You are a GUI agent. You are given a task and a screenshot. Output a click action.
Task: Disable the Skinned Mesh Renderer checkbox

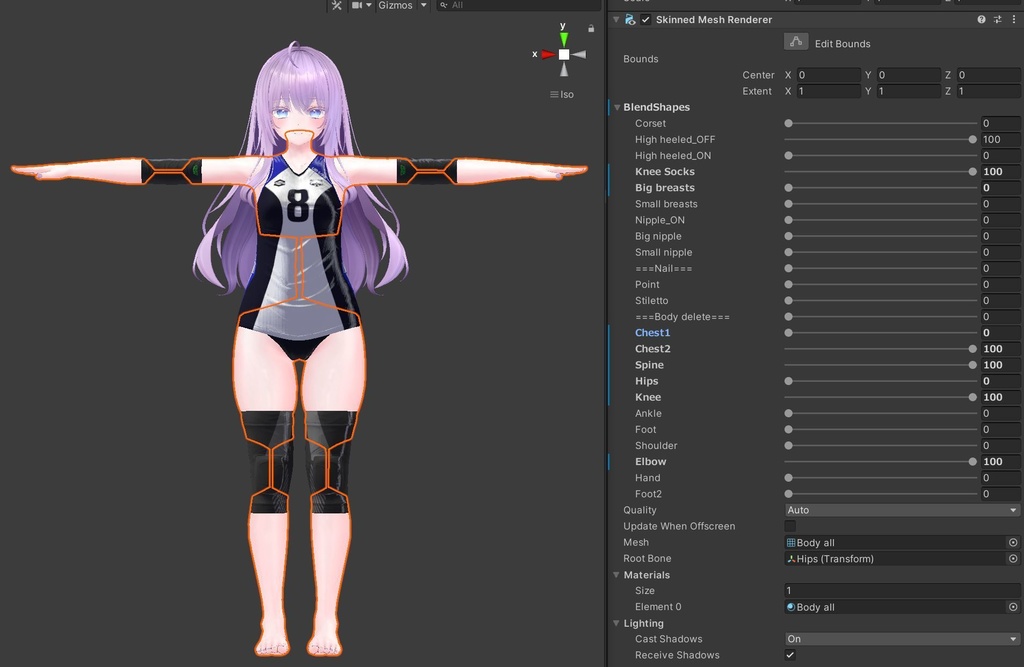[646, 20]
